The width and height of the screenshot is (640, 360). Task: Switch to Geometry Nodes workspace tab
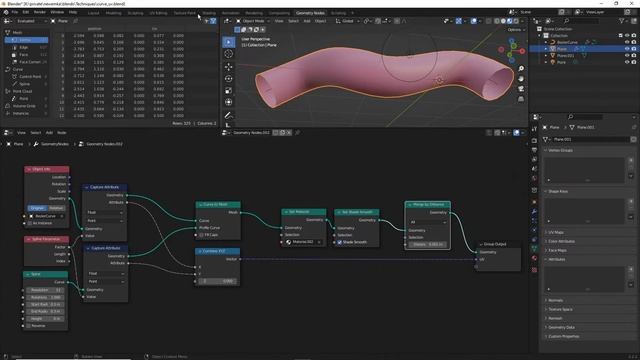click(x=310, y=13)
